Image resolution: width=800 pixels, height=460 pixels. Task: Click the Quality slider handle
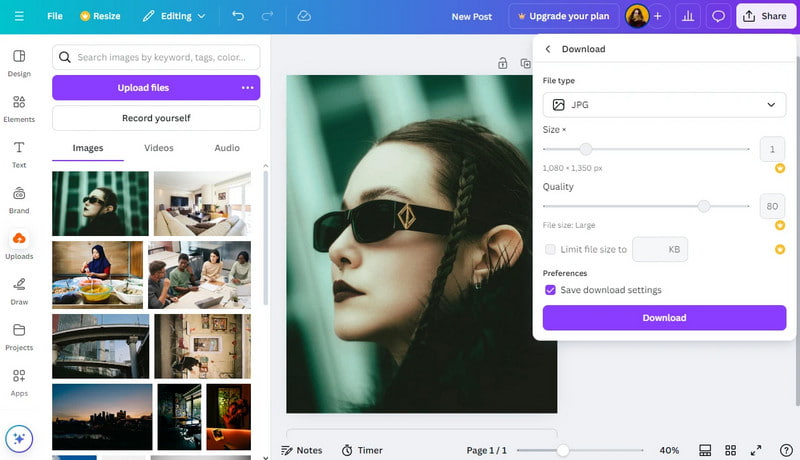704,206
